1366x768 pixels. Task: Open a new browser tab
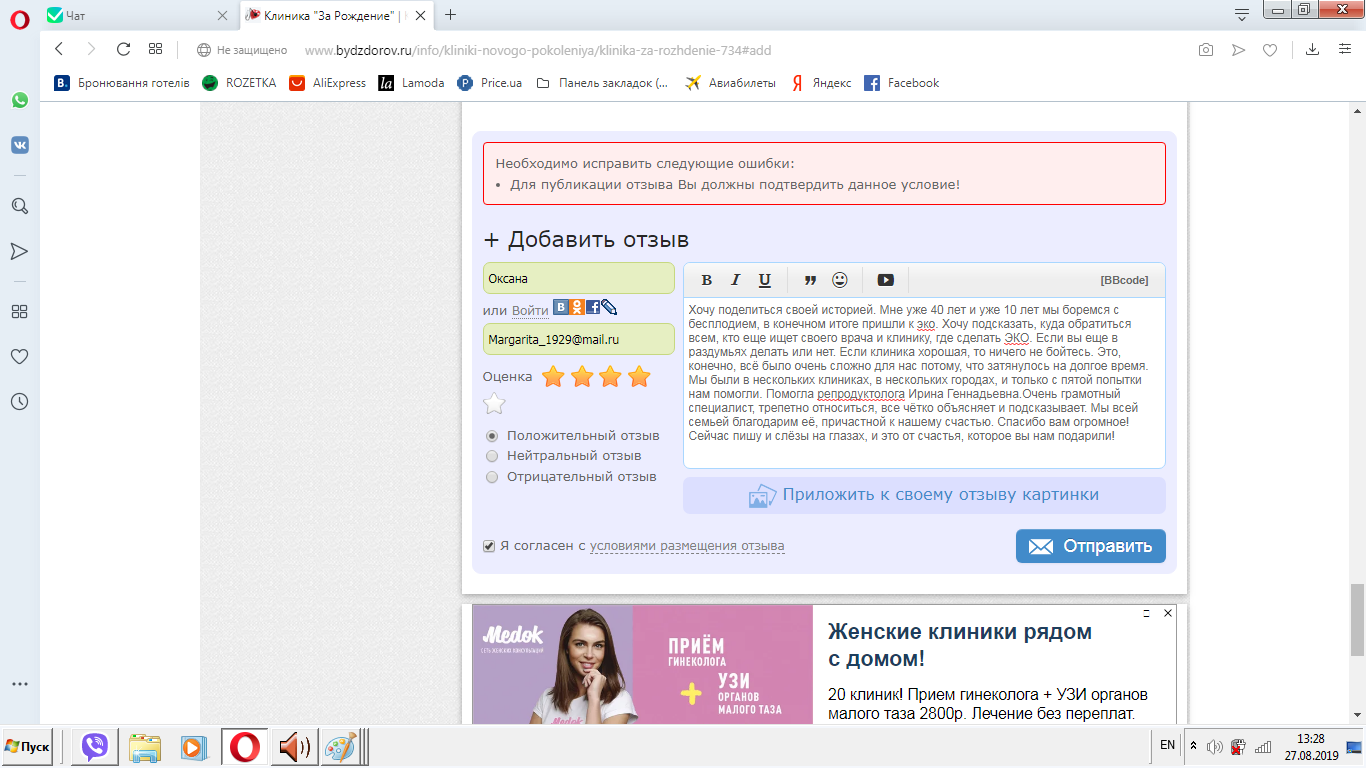[x=451, y=14]
